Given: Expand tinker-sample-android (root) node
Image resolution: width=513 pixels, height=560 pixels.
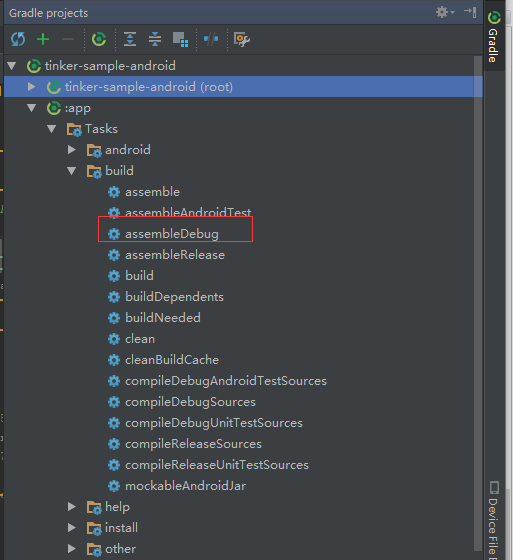Looking at the screenshot, I should pyautogui.click(x=32, y=87).
